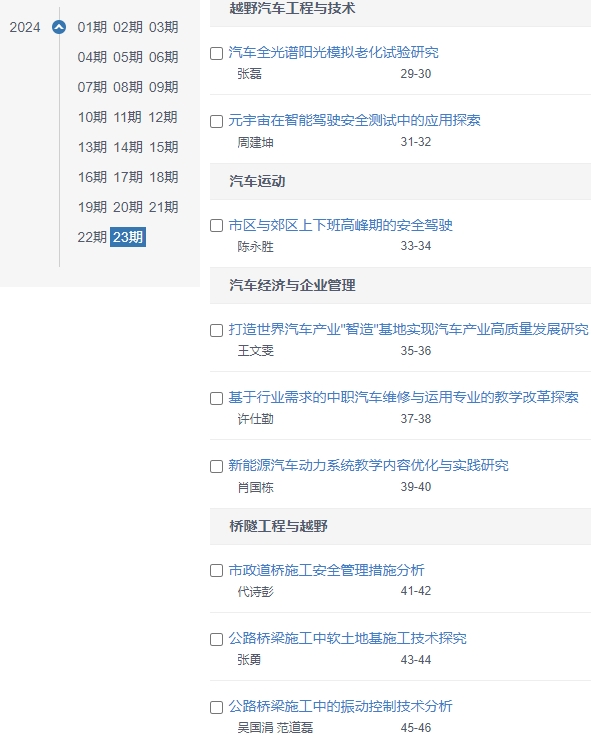The width and height of the screenshot is (591, 742).
Task: Open issue 08期
Action: point(128,87)
